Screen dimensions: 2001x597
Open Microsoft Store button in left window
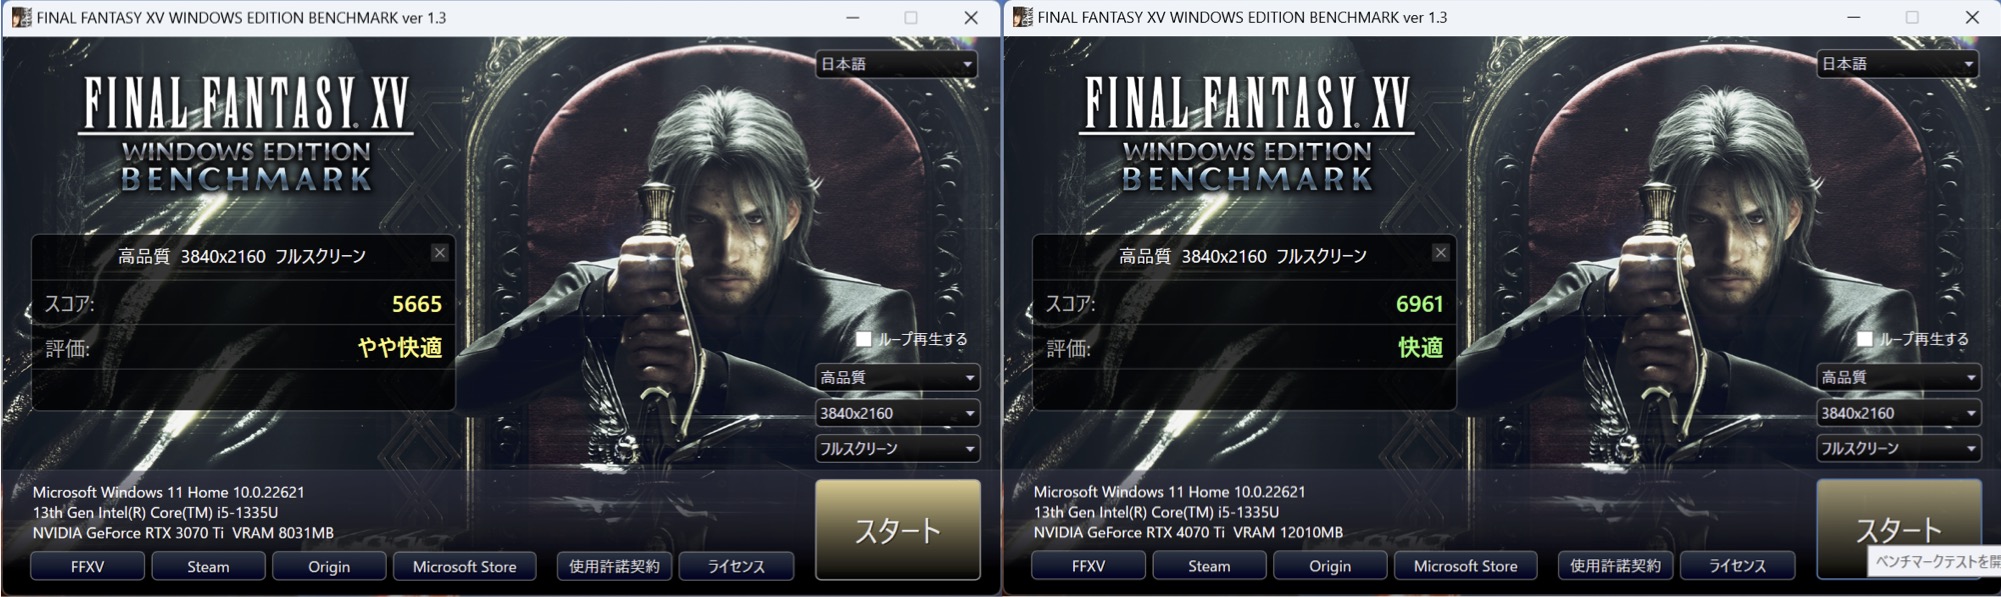click(x=465, y=566)
